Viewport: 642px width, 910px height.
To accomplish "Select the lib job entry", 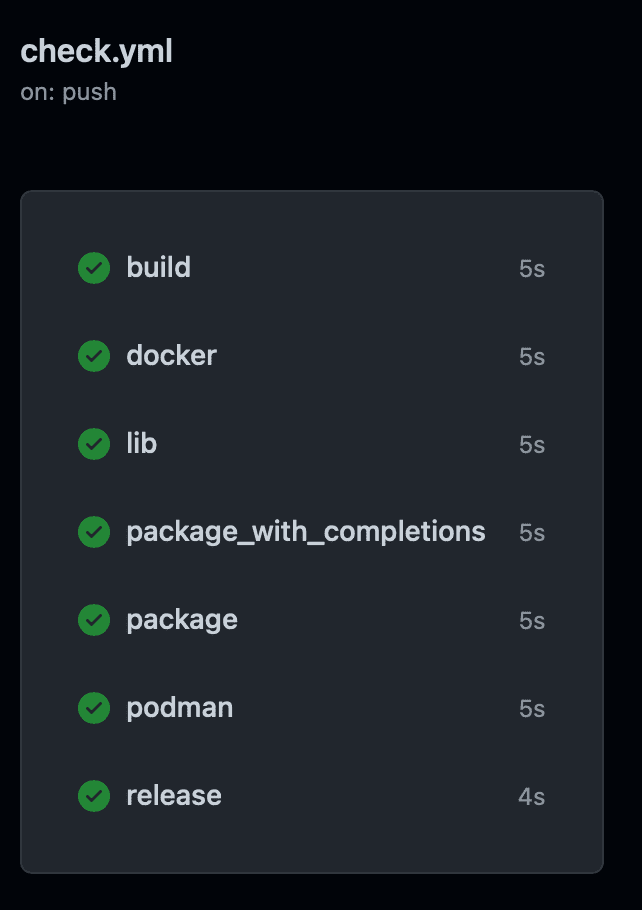I will 141,443.
